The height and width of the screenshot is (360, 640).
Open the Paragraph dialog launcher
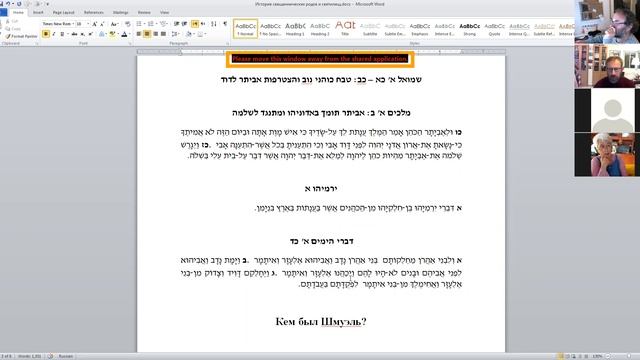pos(227,44)
